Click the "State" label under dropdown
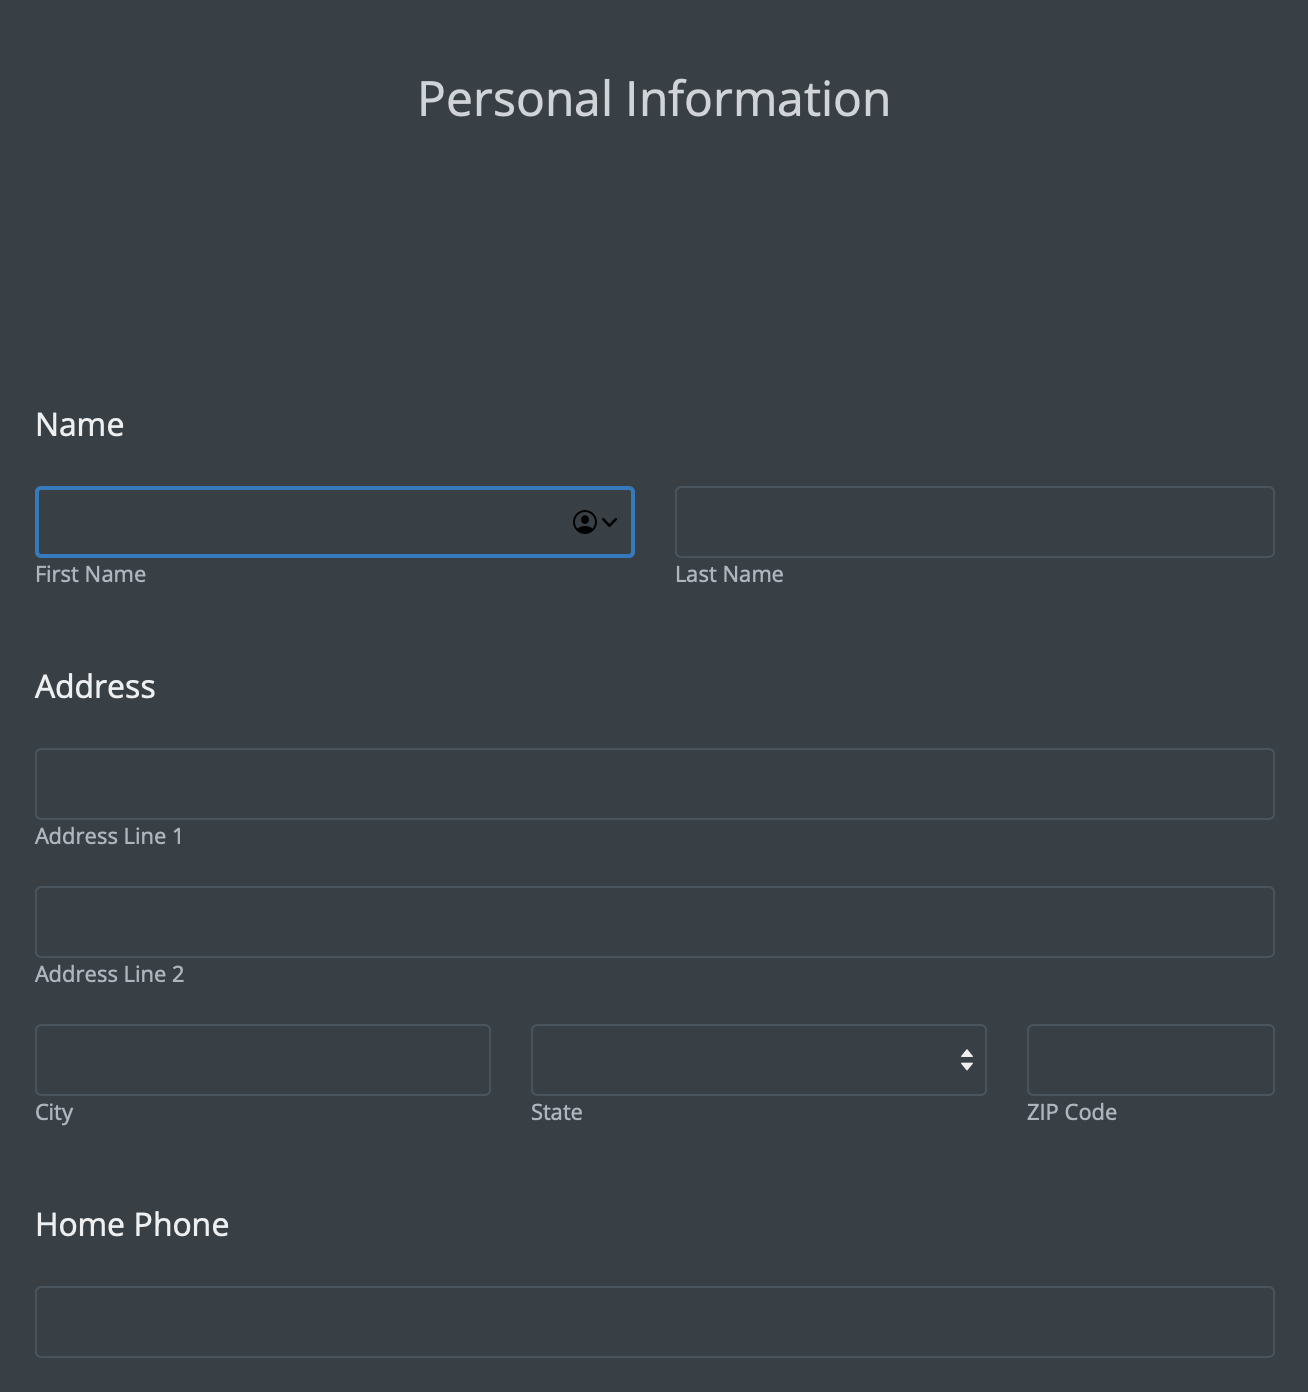The height and width of the screenshot is (1392, 1308). click(x=556, y=1112)
